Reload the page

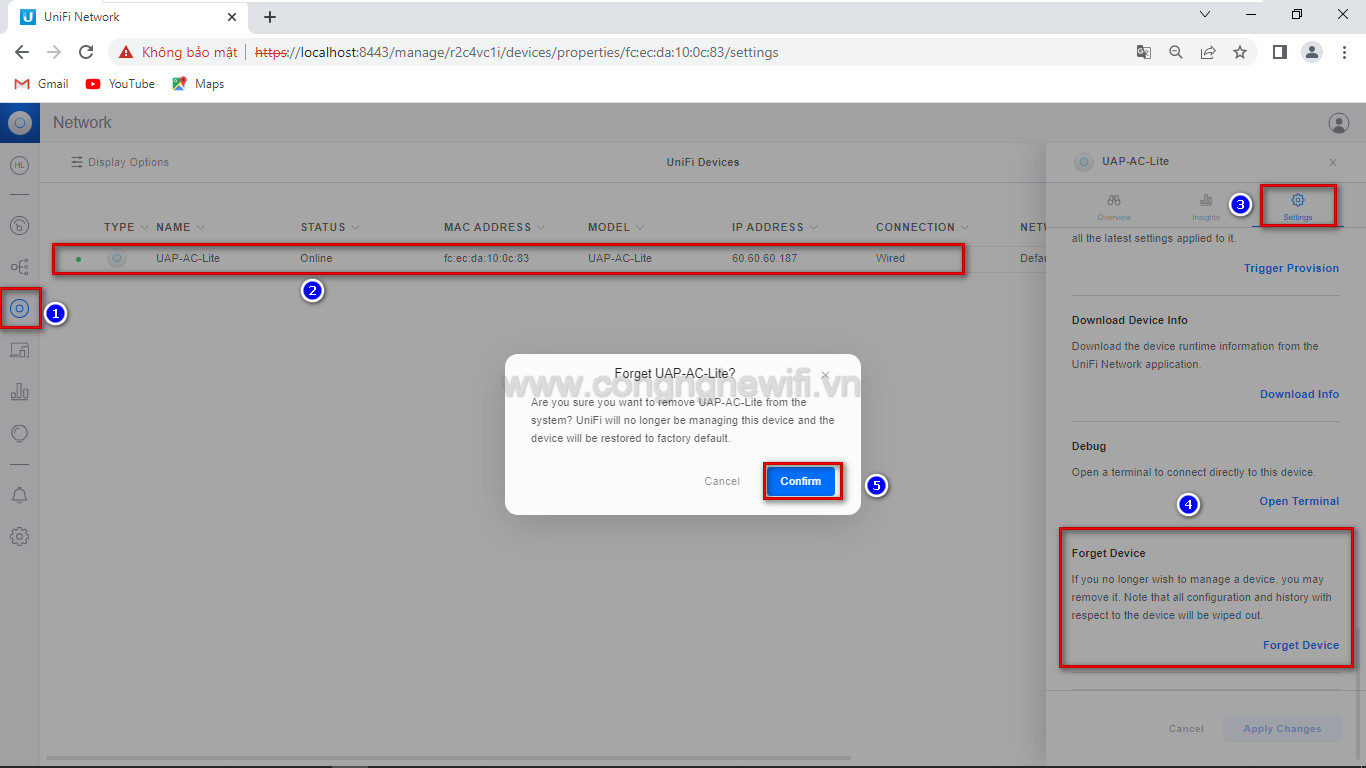point(86,52)
